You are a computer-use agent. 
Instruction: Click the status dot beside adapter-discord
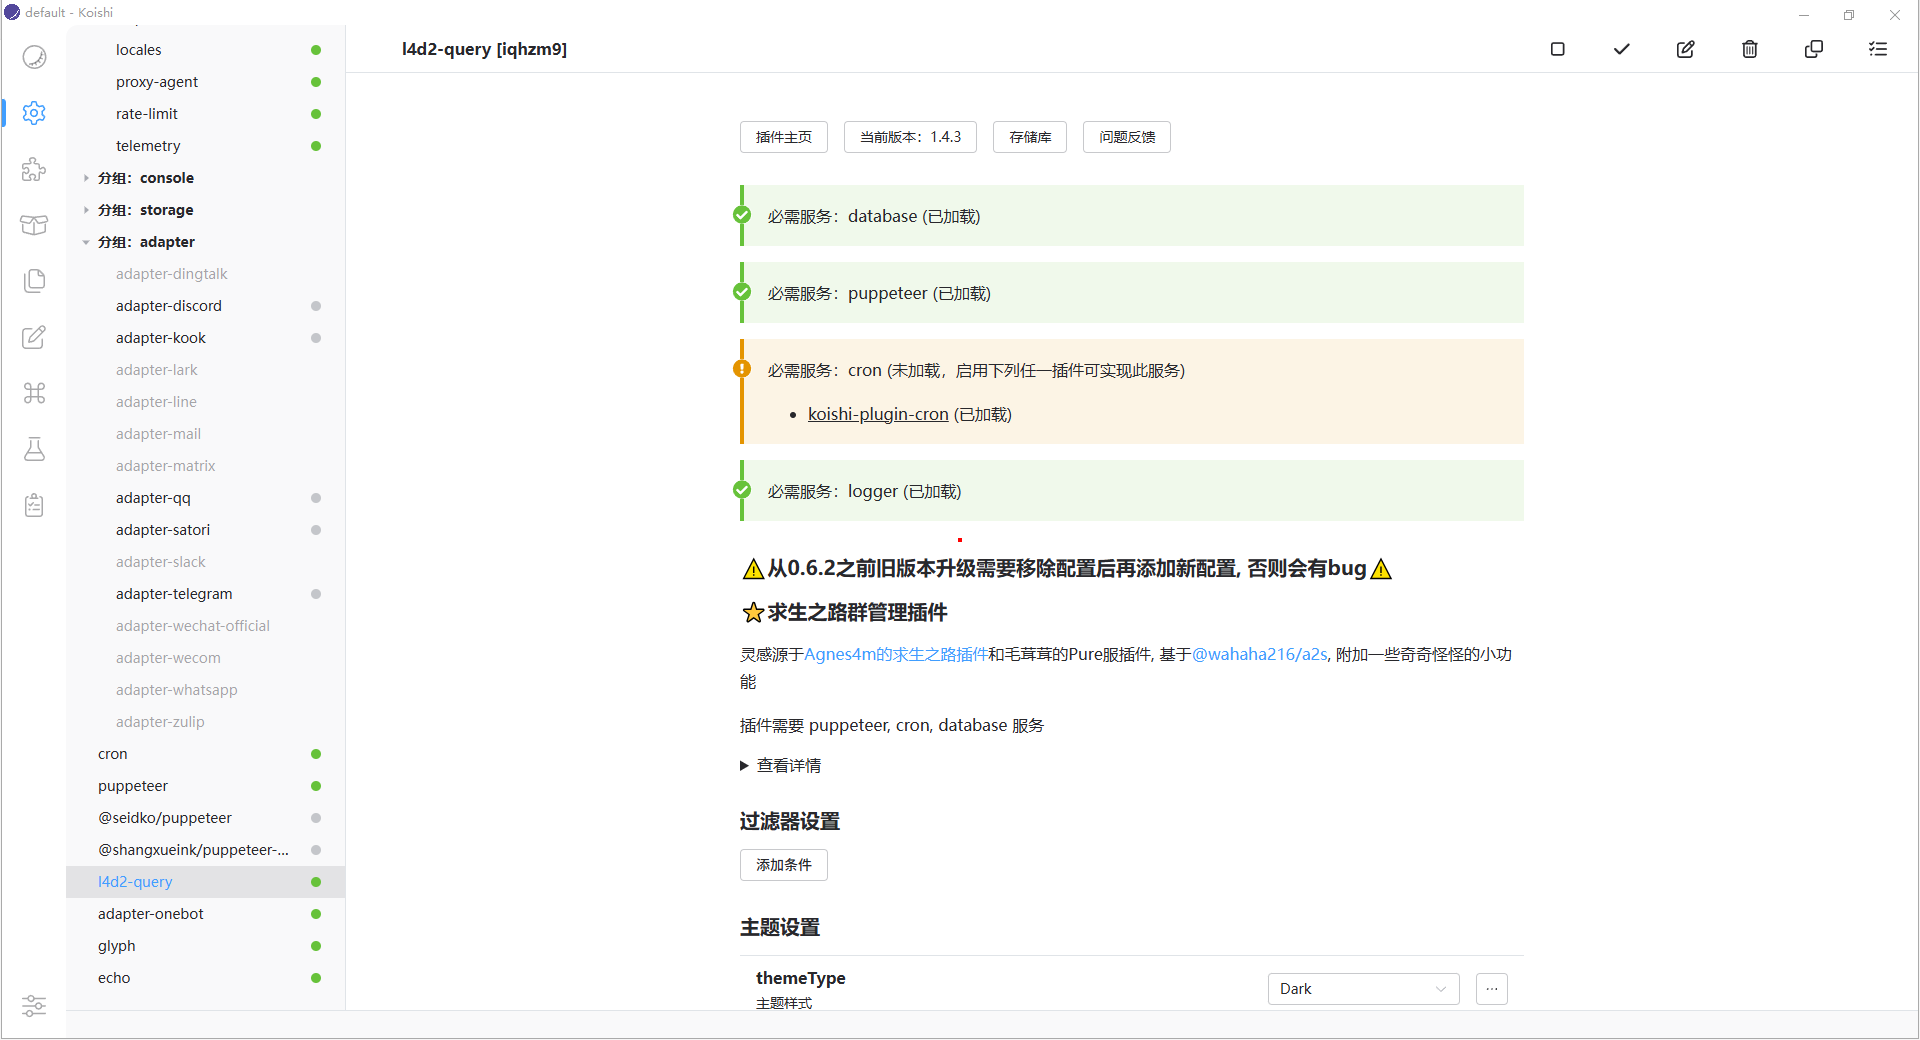(316, 306)
